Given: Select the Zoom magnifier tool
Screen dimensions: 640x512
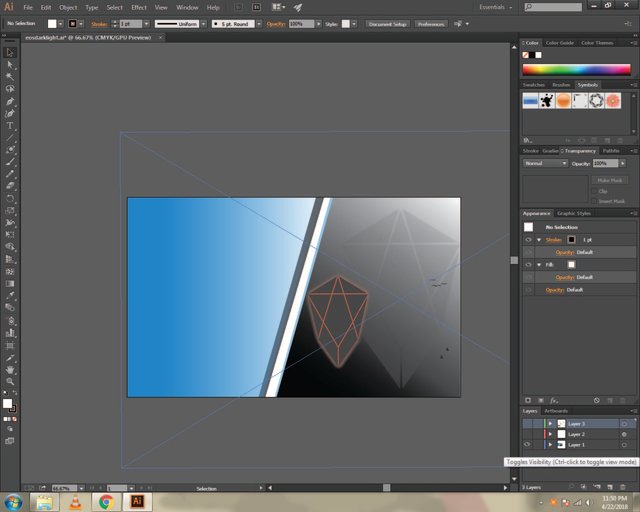Looking at the screenshot, I should (x=10, y=381).
